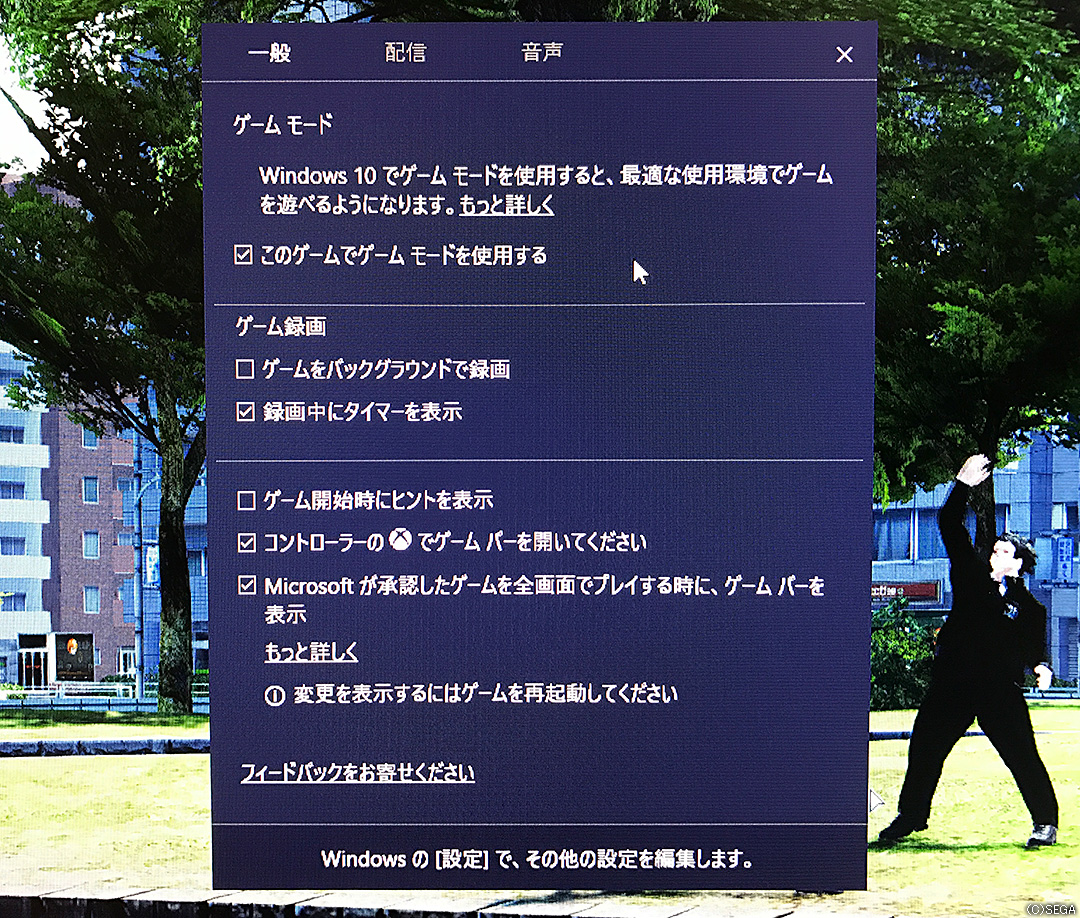Screen dimensions: 1080x918
Task: Toggle このゲームでゲーム モードを使用する checkbox
Action: coord(243,255)
